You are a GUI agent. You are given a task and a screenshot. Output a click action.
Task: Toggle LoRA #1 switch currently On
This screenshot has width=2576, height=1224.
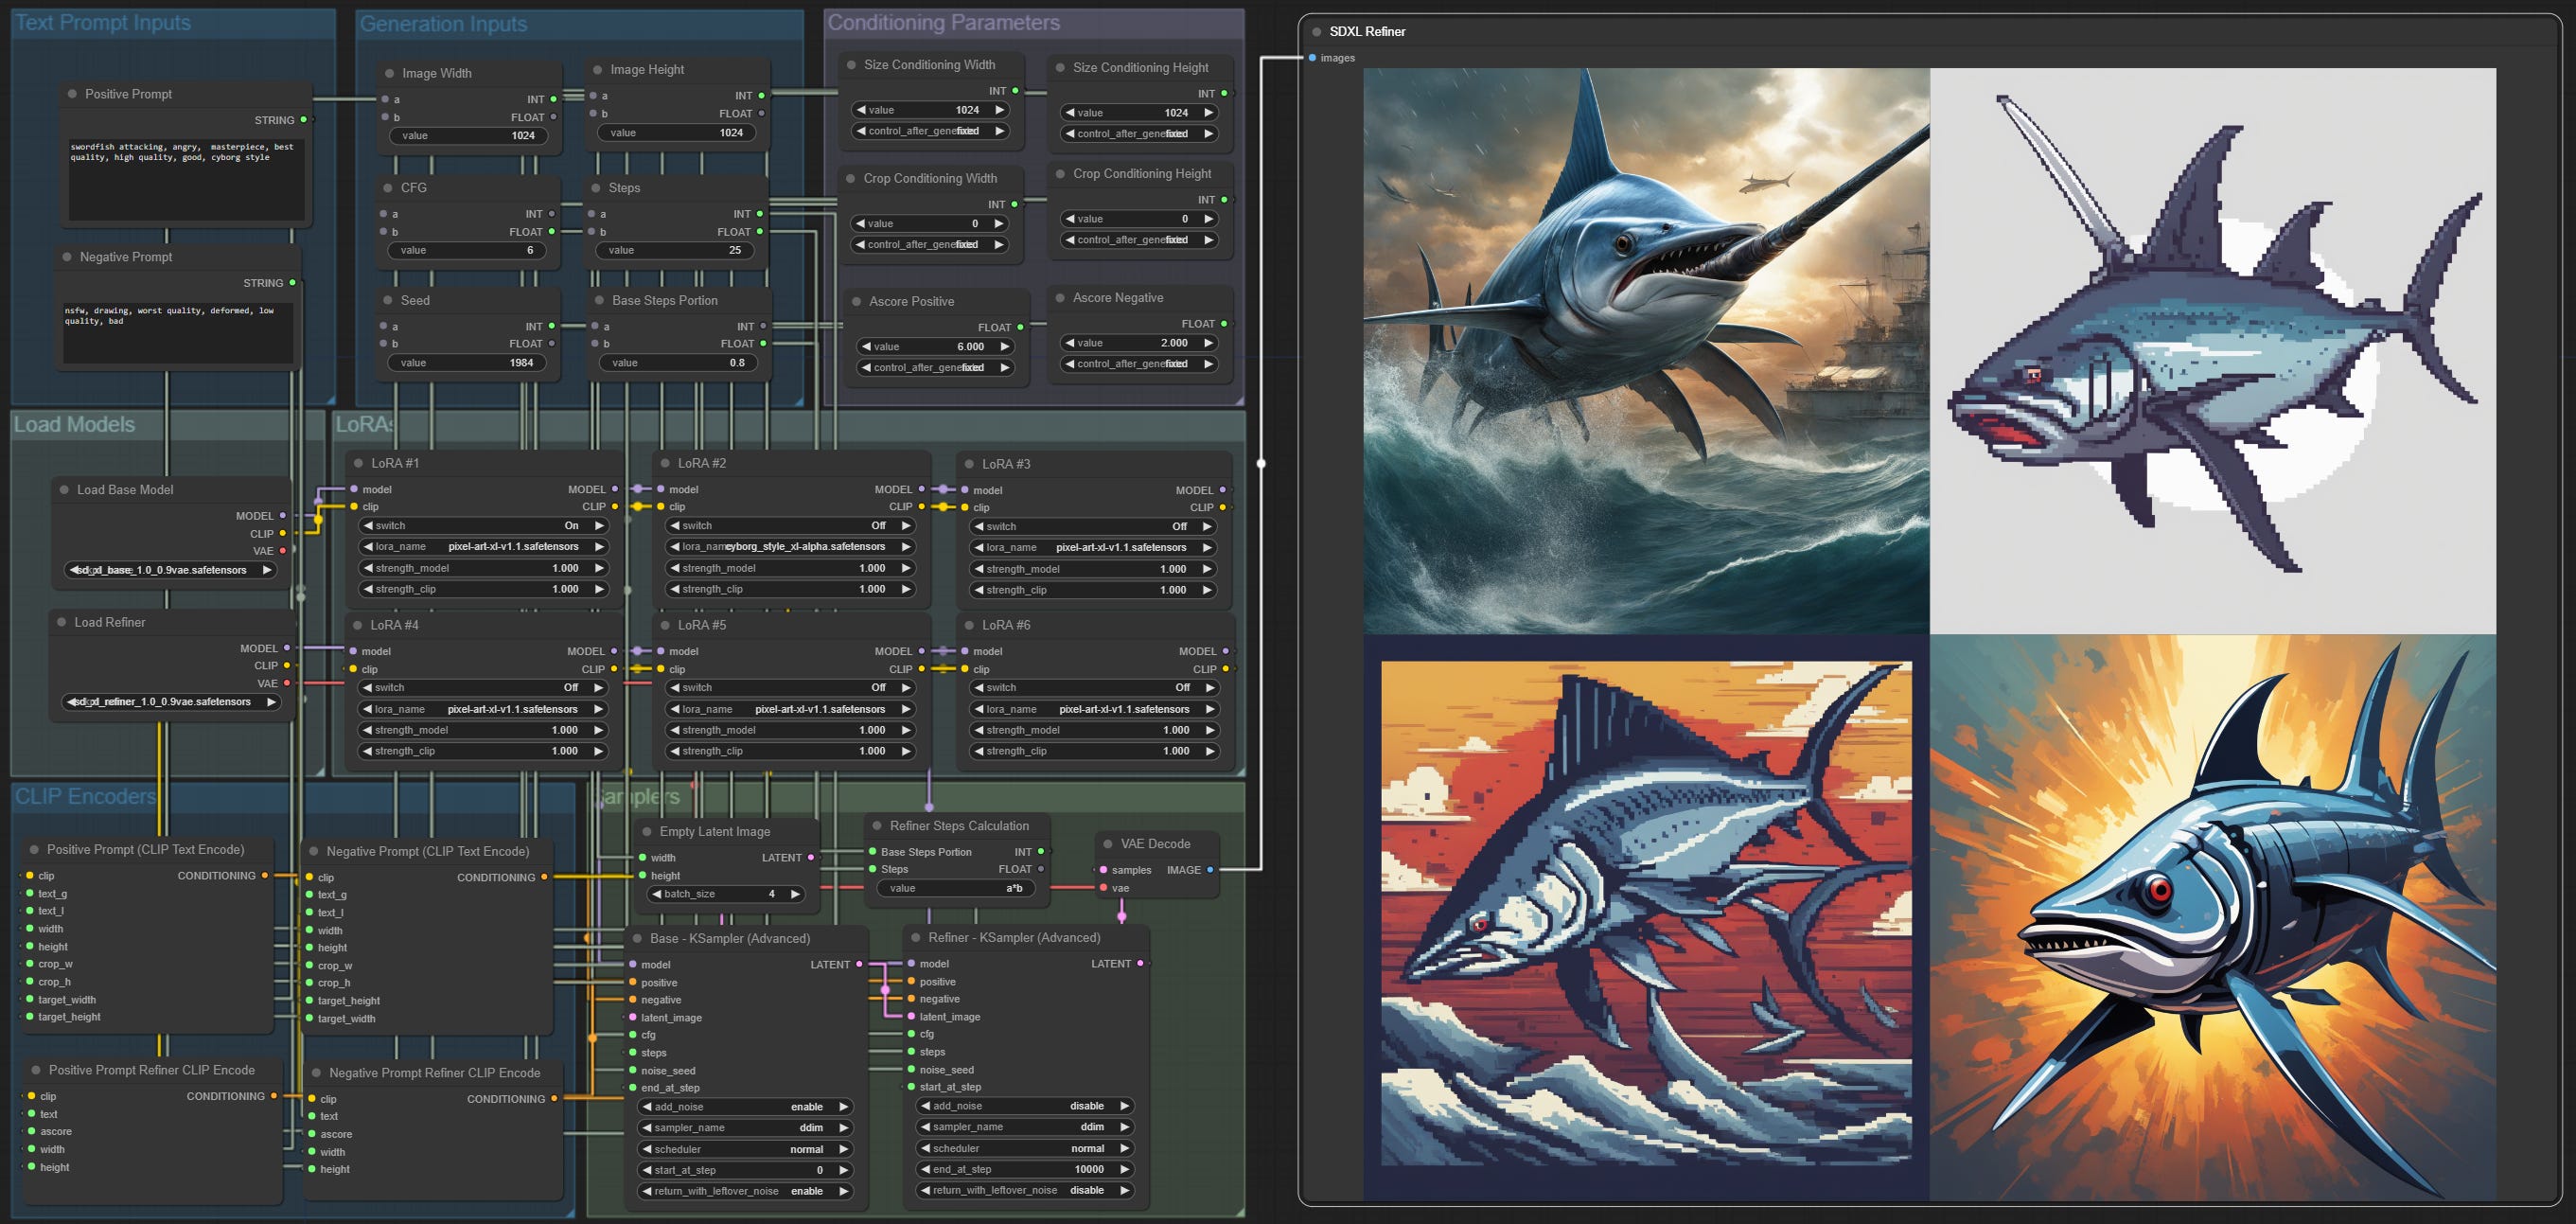[484, 526]
